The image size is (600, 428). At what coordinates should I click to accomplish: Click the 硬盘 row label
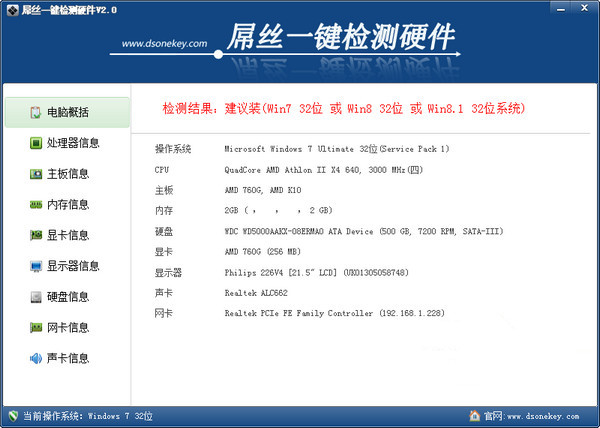click(x=164, y=231)
